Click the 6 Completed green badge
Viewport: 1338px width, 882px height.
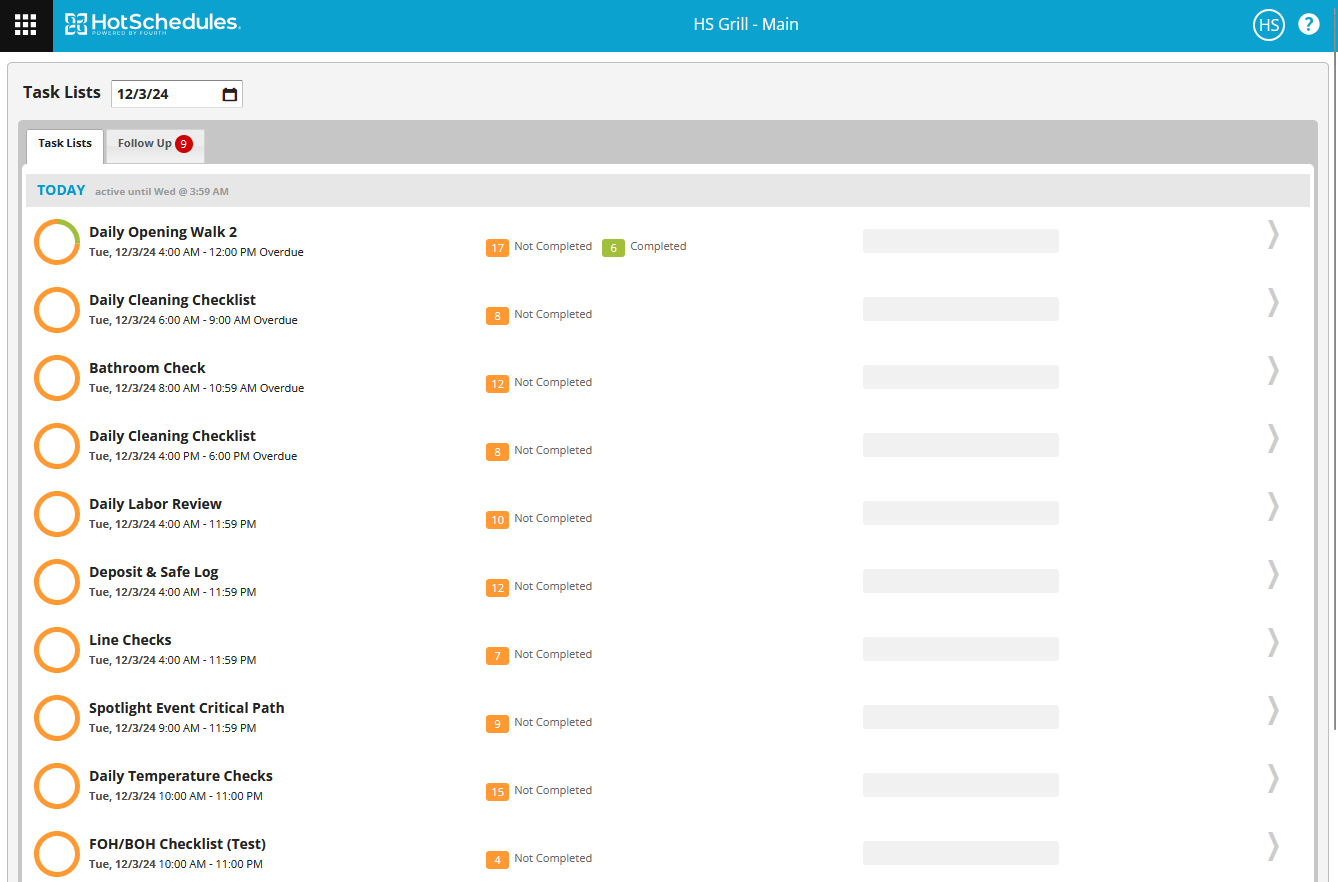click(x=613, y=248)
